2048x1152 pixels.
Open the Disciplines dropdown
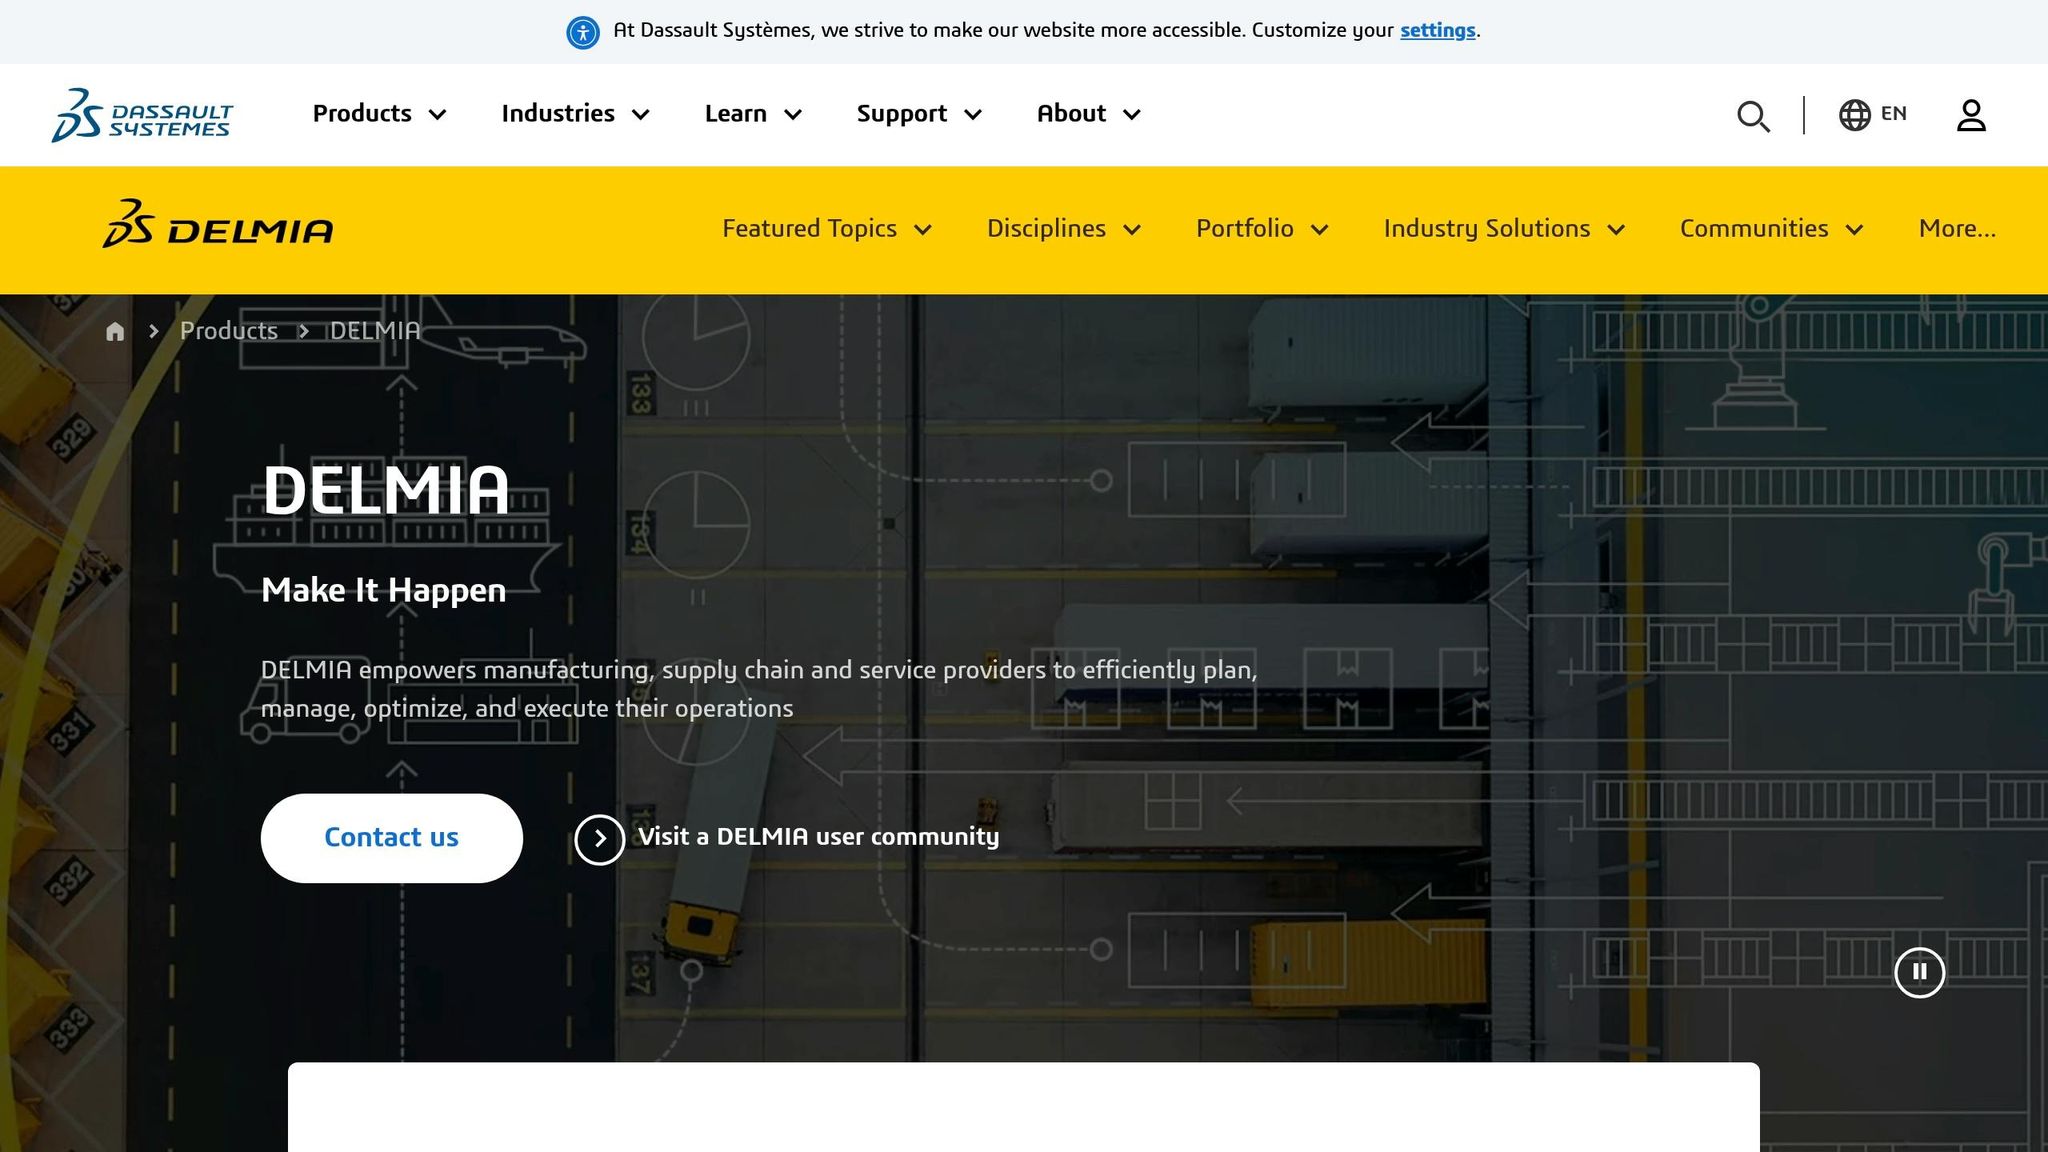click(1064, 229)
